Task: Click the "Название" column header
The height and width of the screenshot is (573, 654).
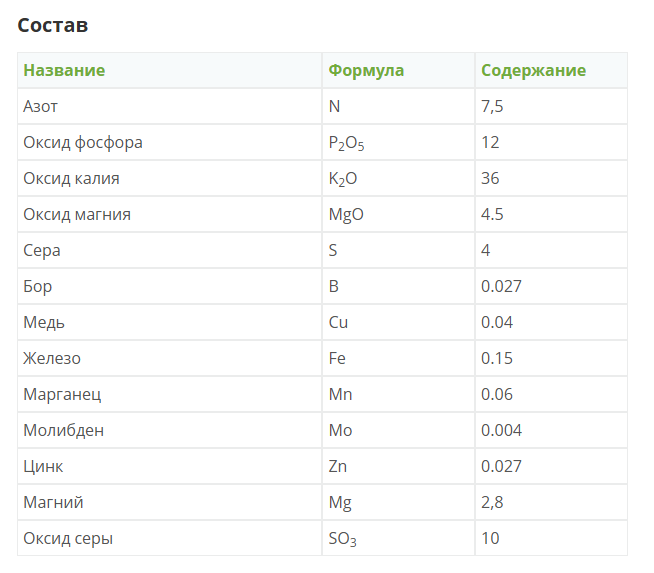Action: coord(64,70)
